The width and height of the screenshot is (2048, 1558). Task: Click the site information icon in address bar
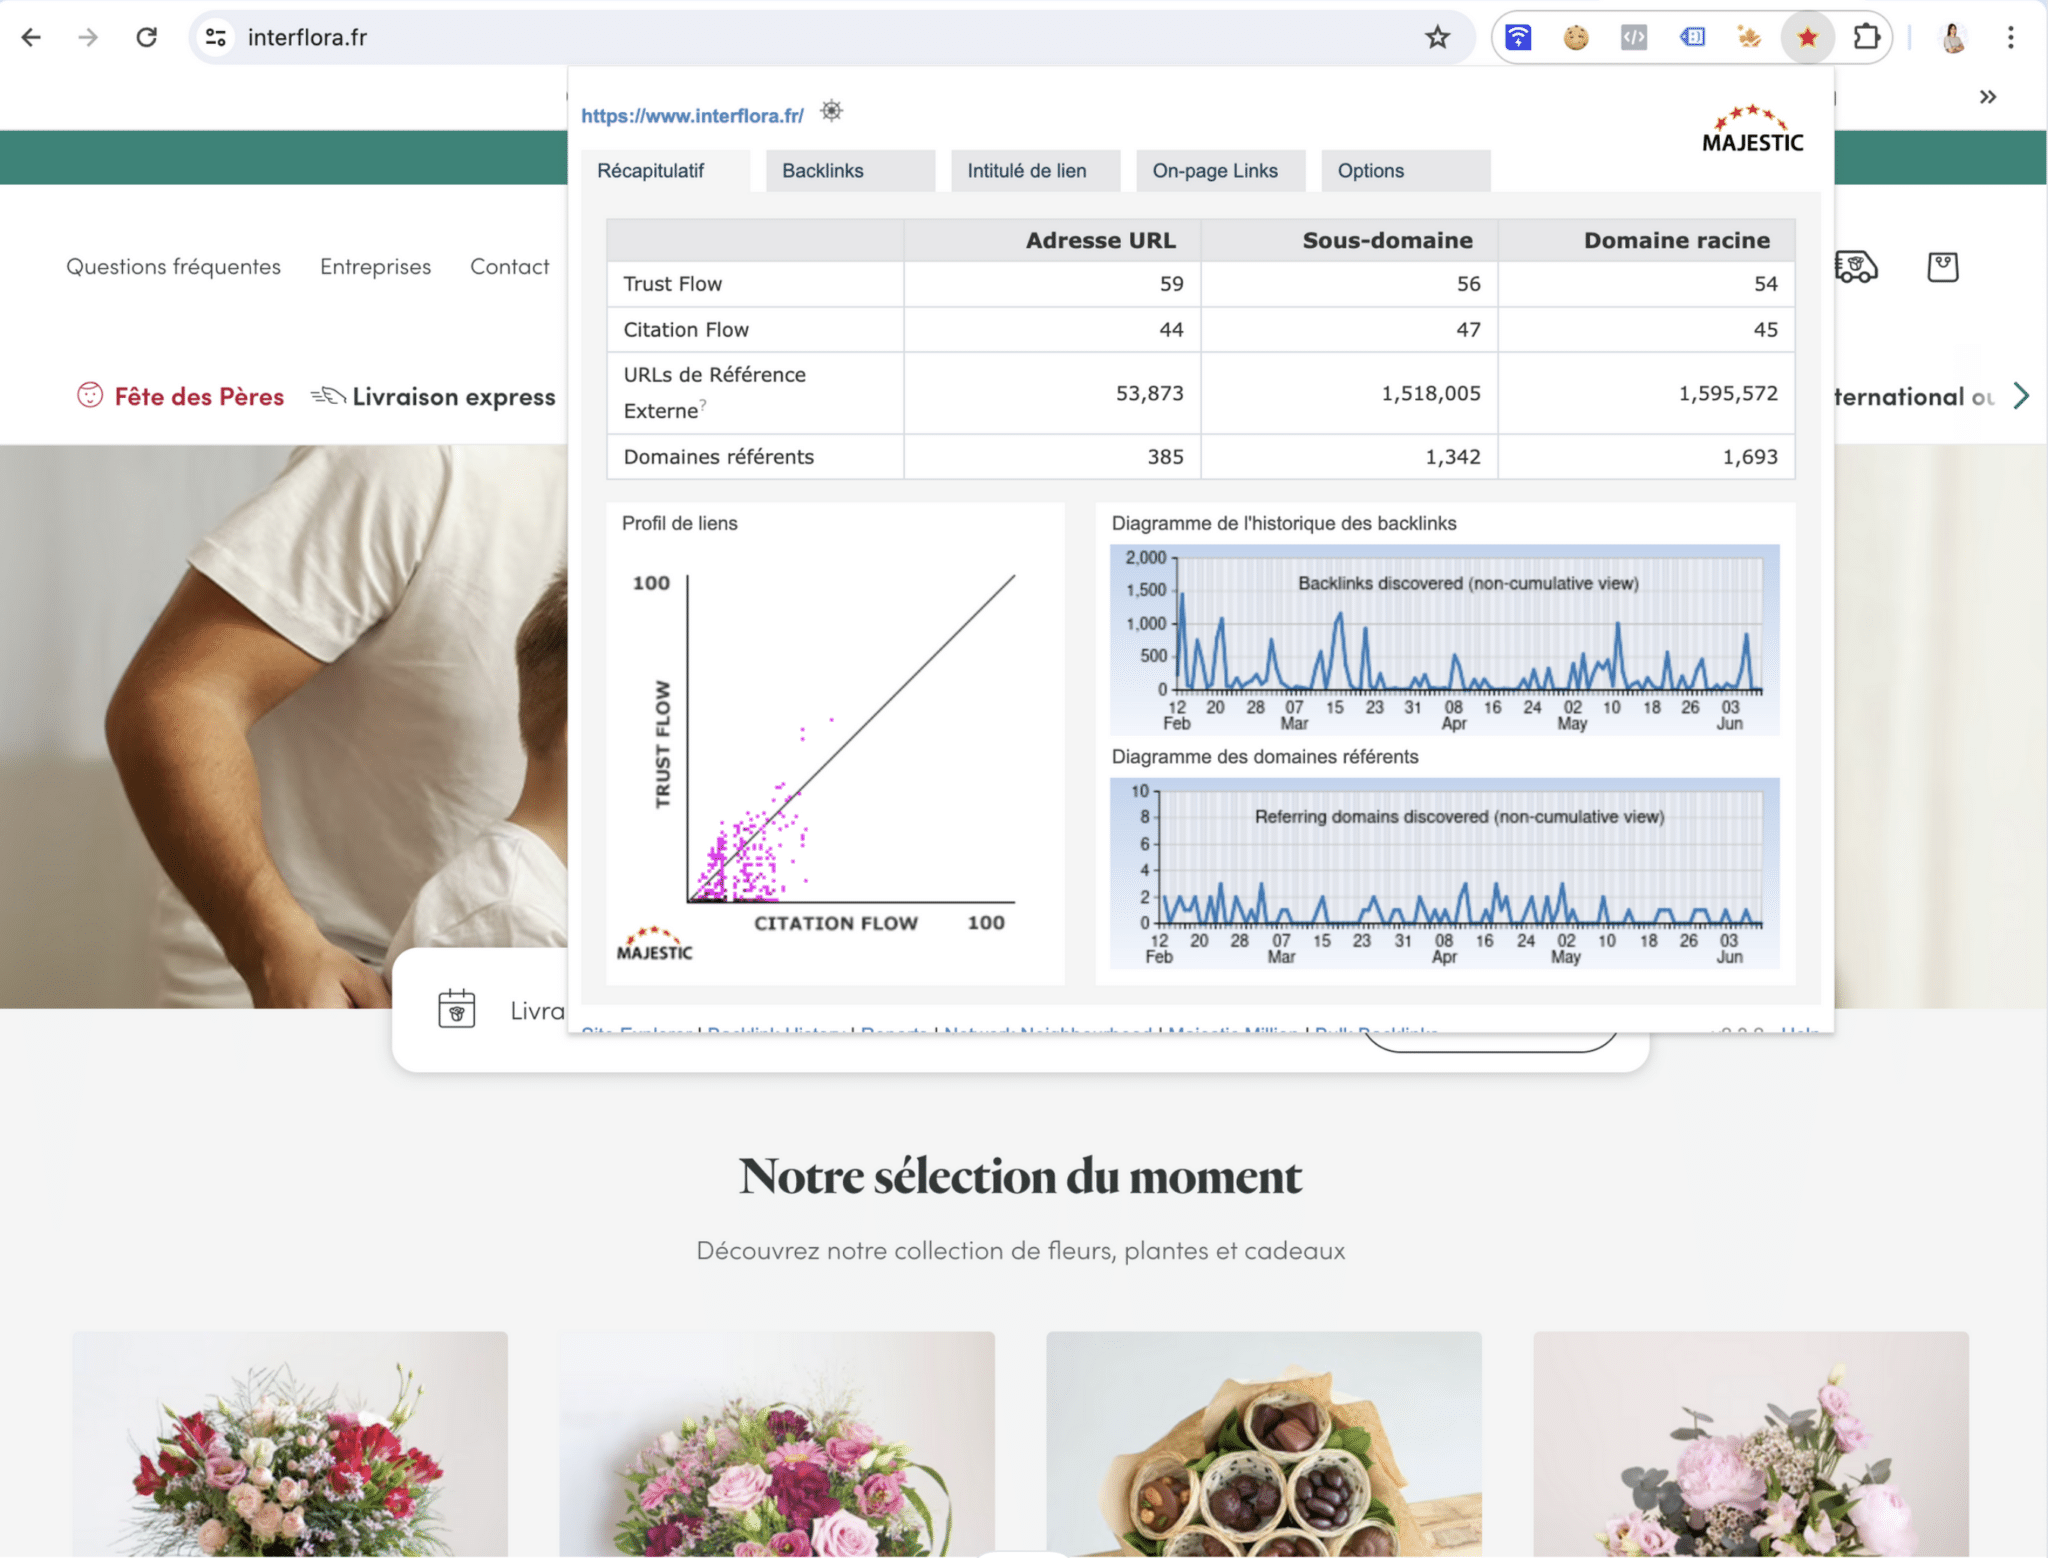[215, 38]
